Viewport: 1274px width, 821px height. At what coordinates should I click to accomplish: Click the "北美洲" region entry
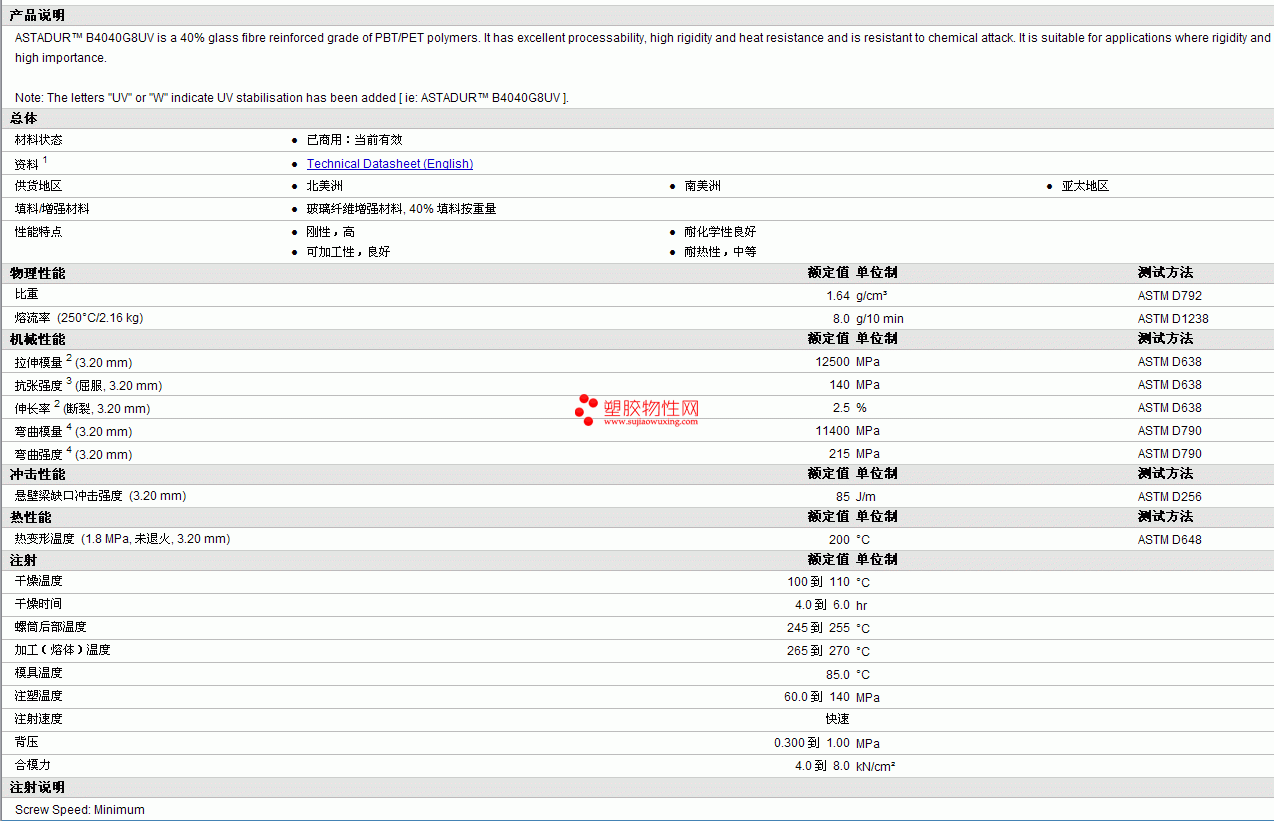click(x=324, y=186)
